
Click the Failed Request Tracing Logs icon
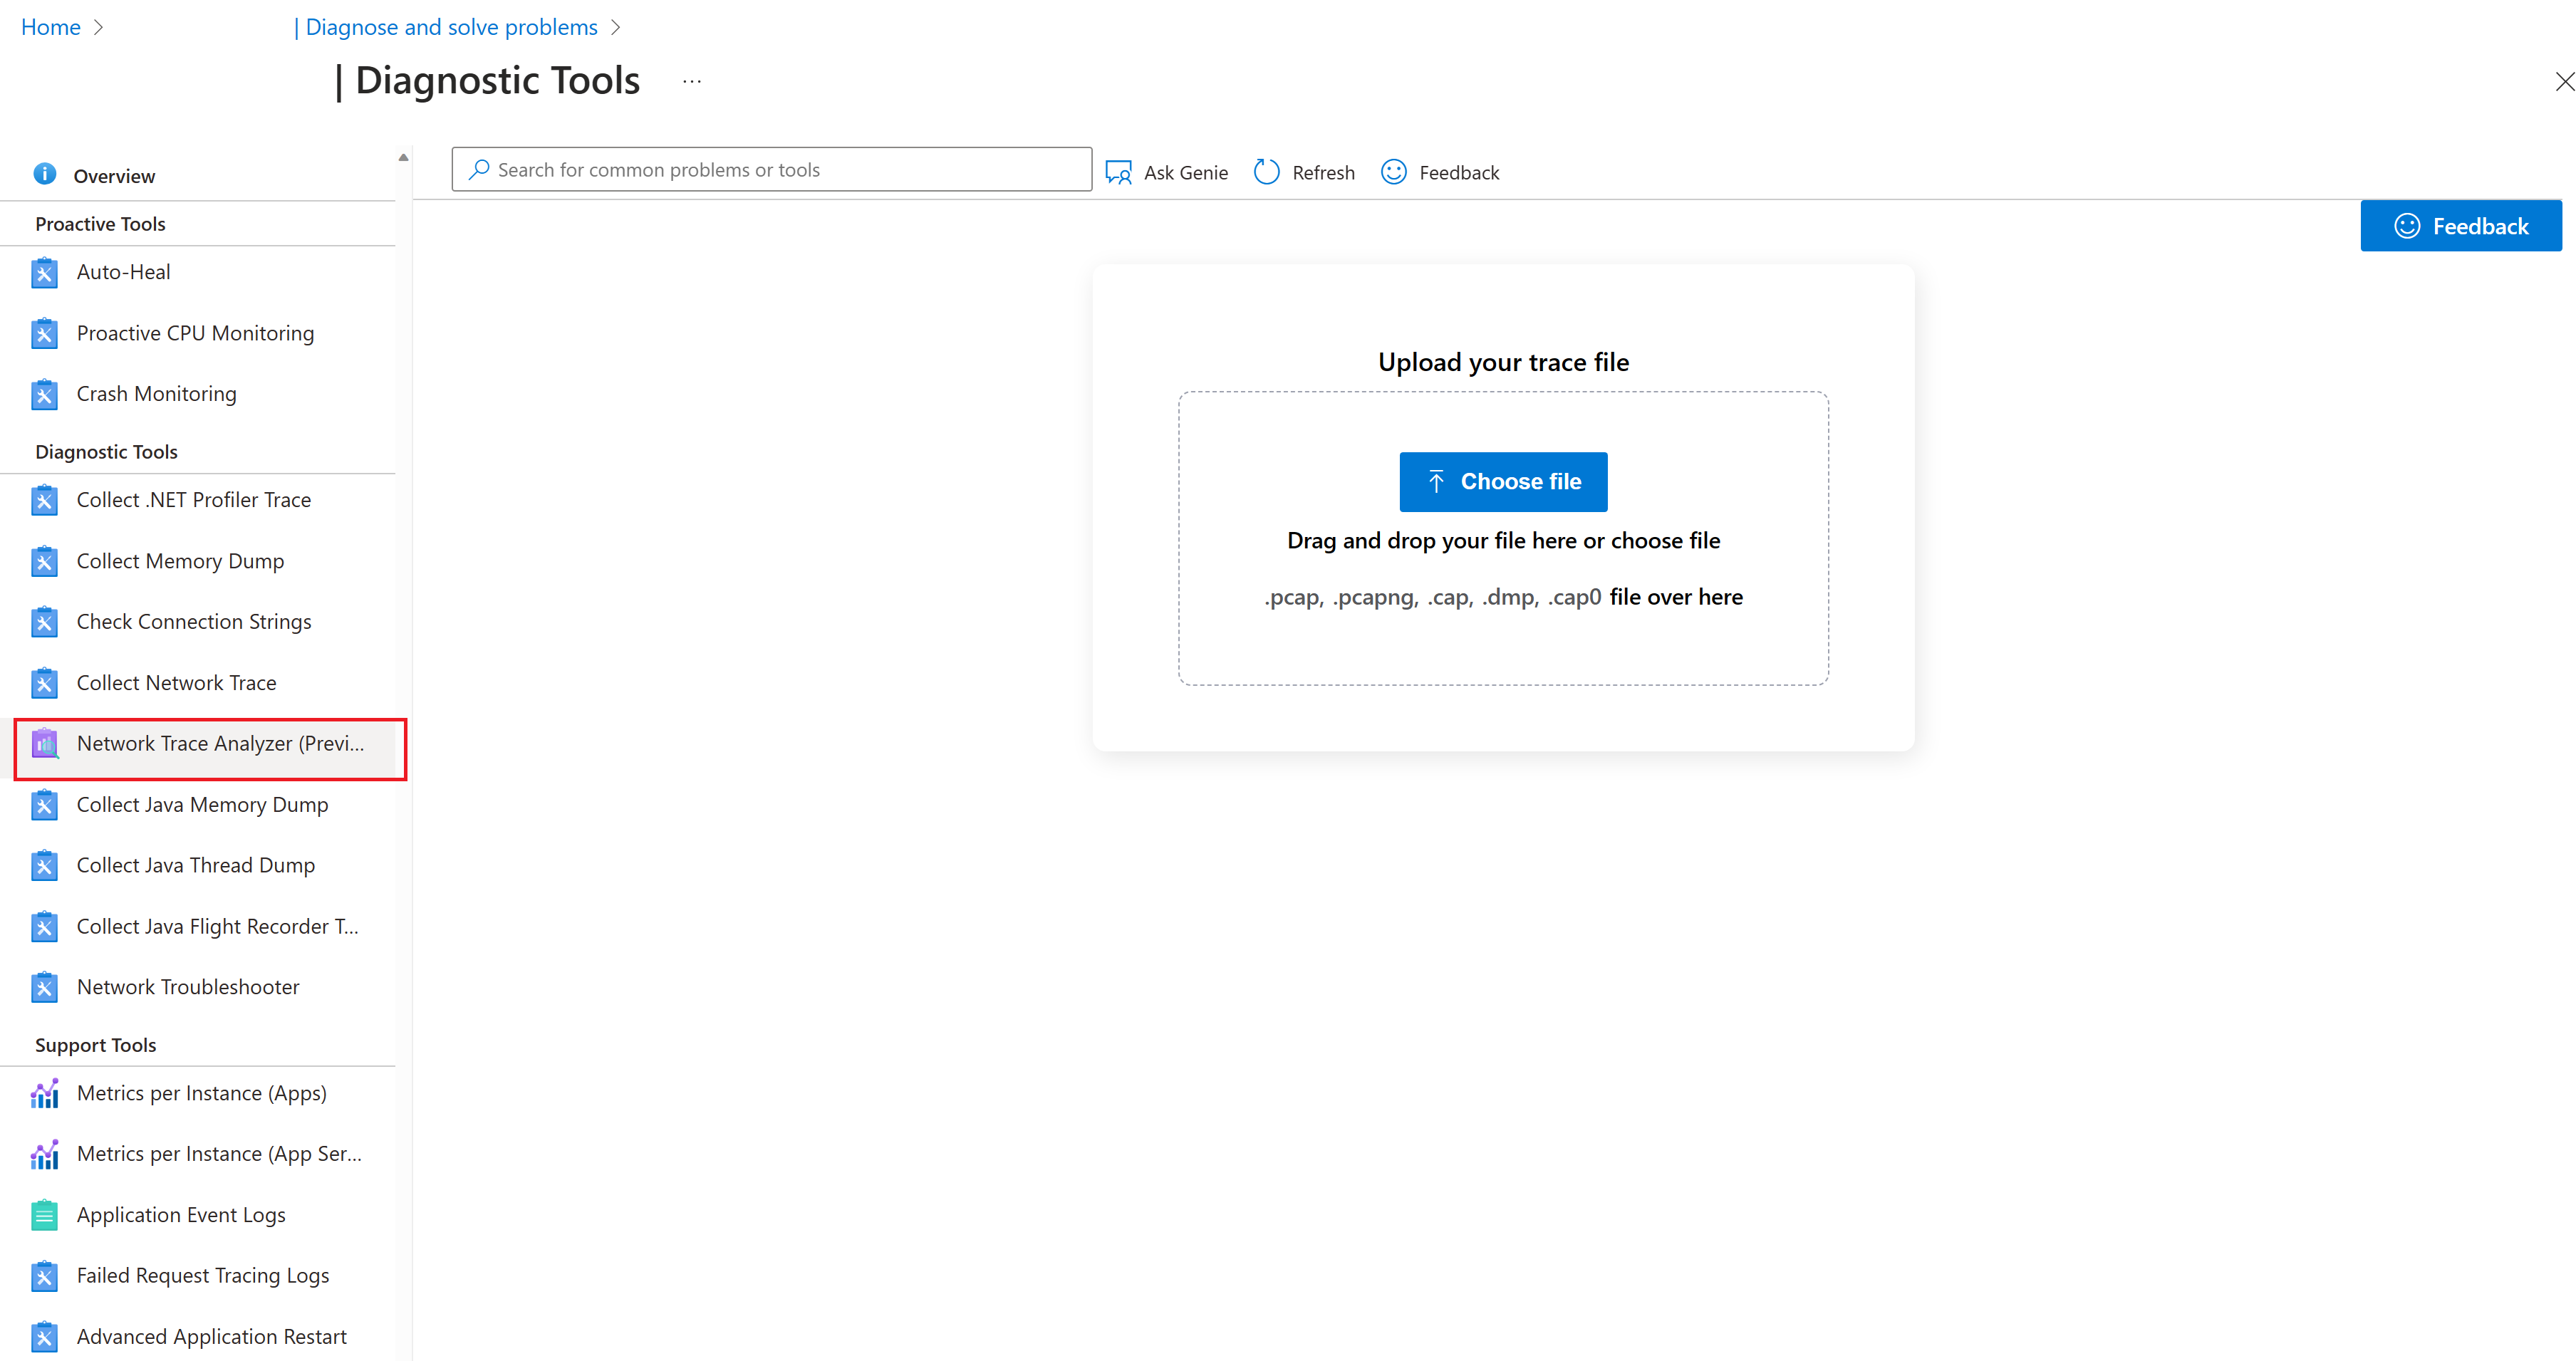(44, 1276)
